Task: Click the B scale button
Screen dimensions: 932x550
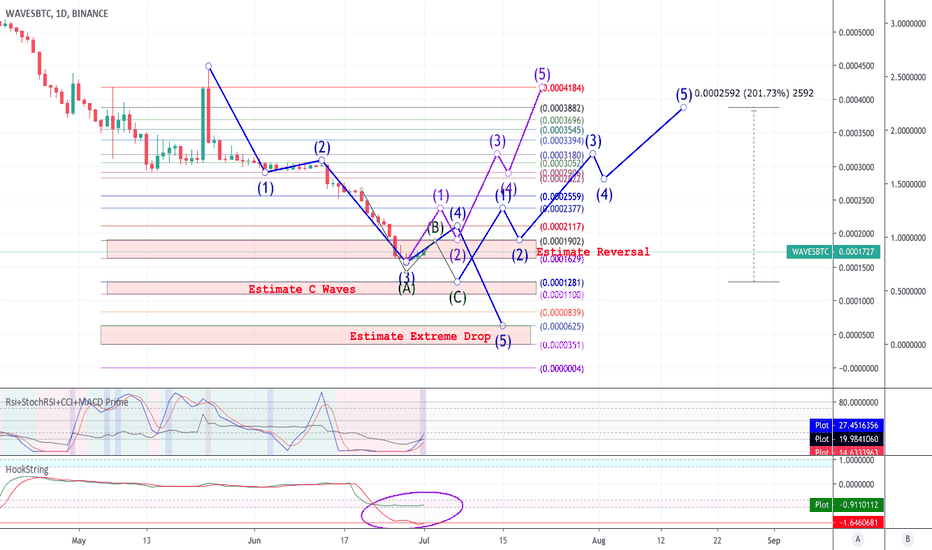Action: click(908, 539)
